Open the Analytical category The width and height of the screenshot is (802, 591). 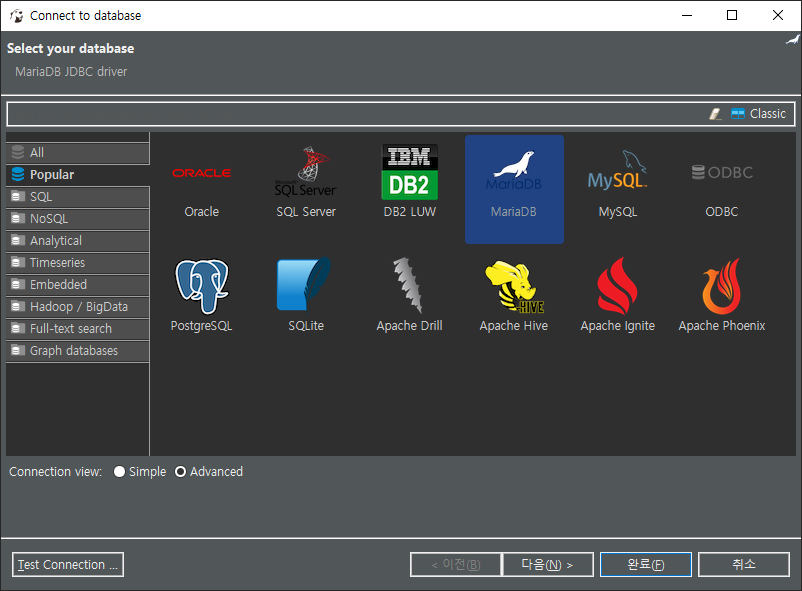[x=78, y=240]
